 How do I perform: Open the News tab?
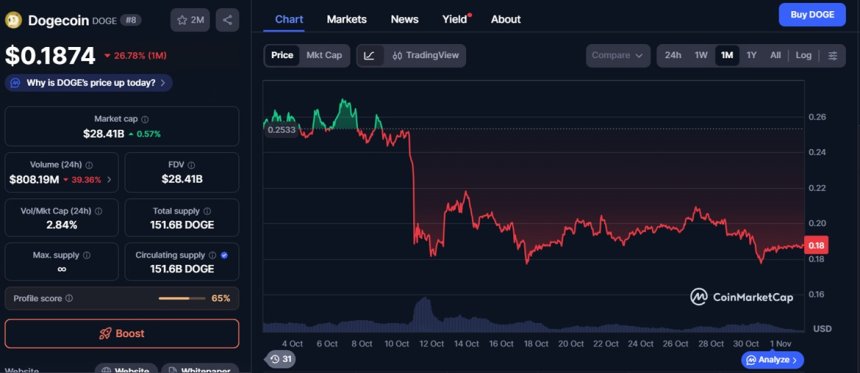click(x=405, y=19)
